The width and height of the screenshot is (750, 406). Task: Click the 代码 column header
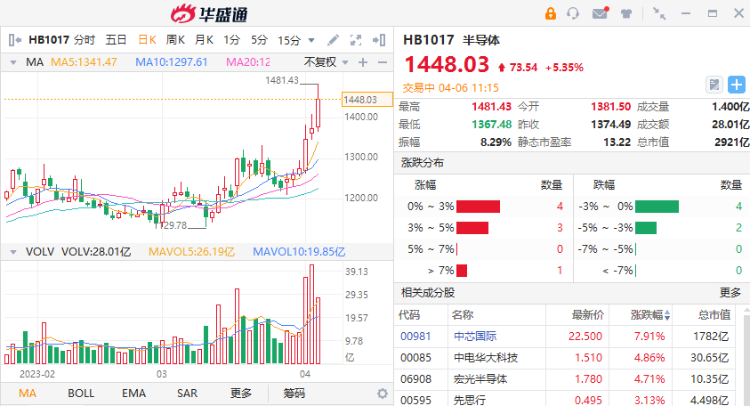click(x=409, y=315)
